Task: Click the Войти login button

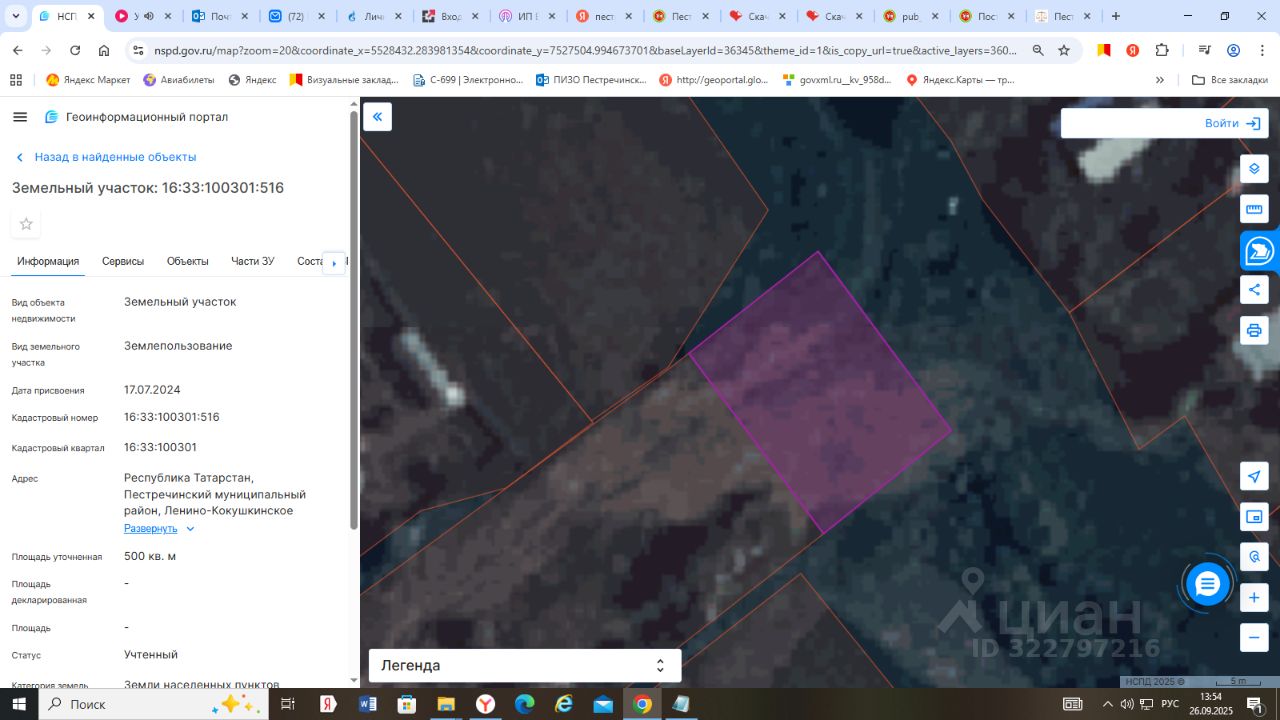Action: 1232,123
